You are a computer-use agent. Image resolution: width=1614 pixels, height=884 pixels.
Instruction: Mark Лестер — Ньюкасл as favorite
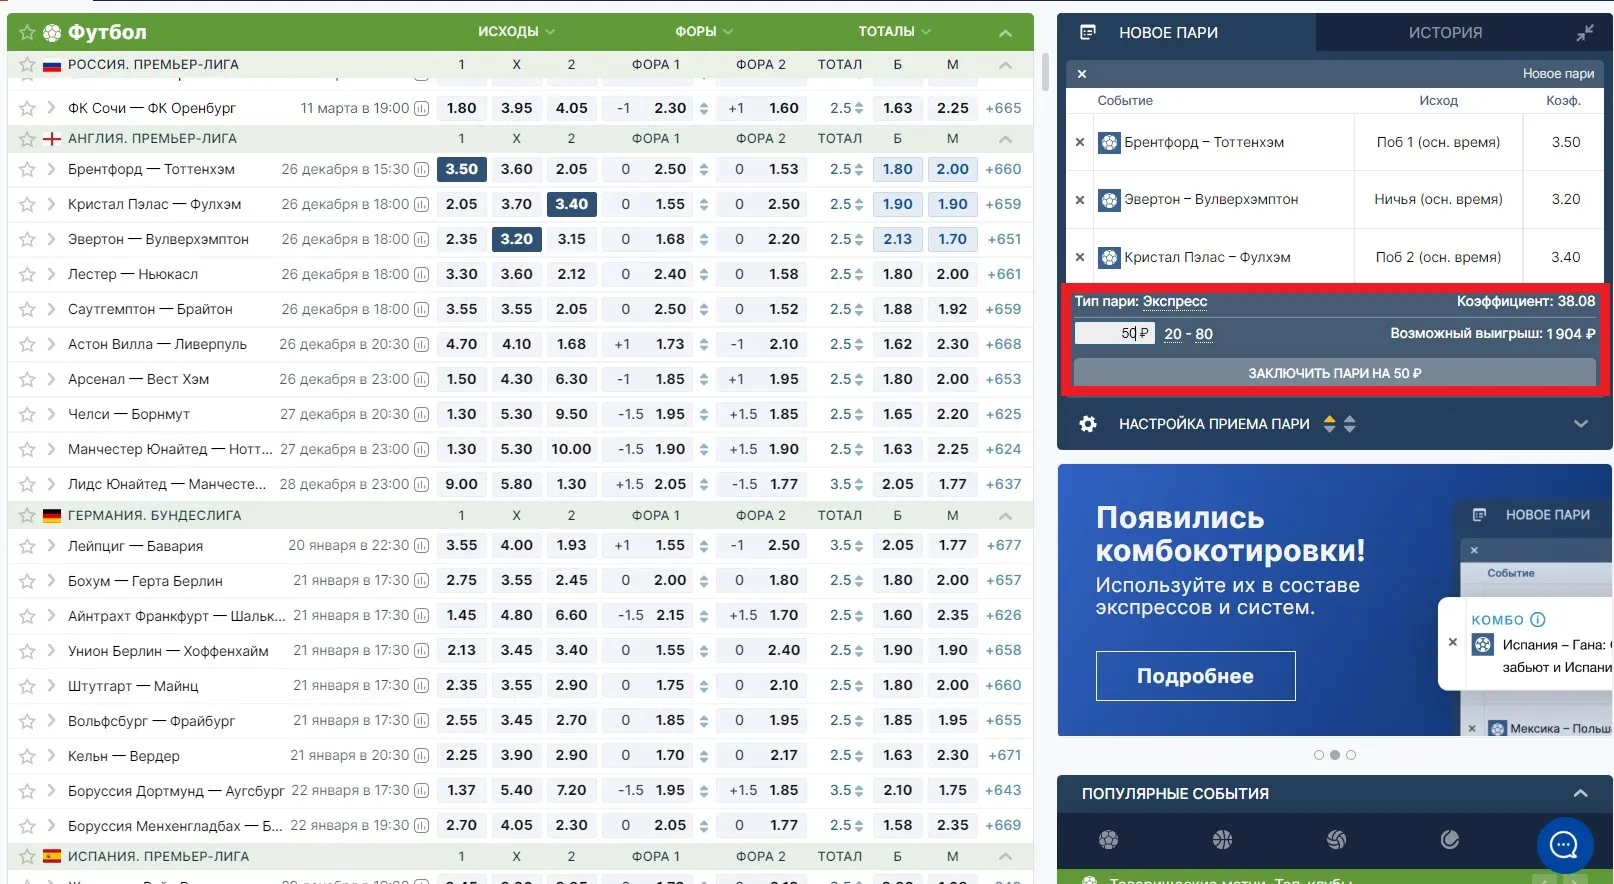[x=27, y=275]
